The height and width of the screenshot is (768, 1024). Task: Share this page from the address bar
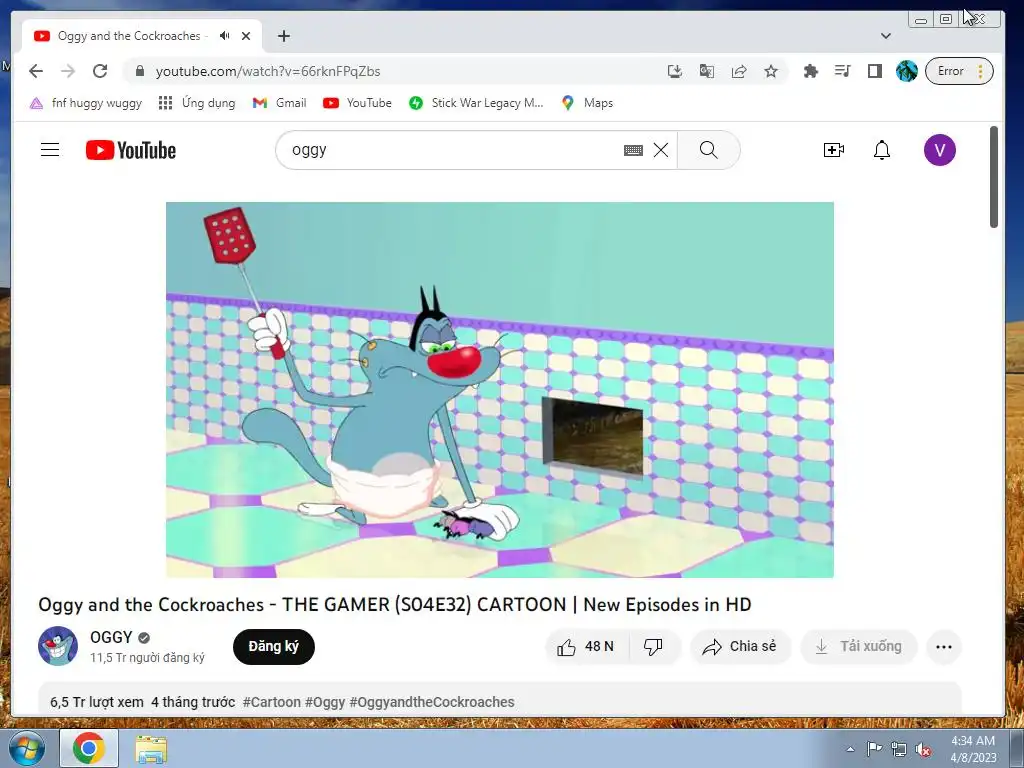739,71
